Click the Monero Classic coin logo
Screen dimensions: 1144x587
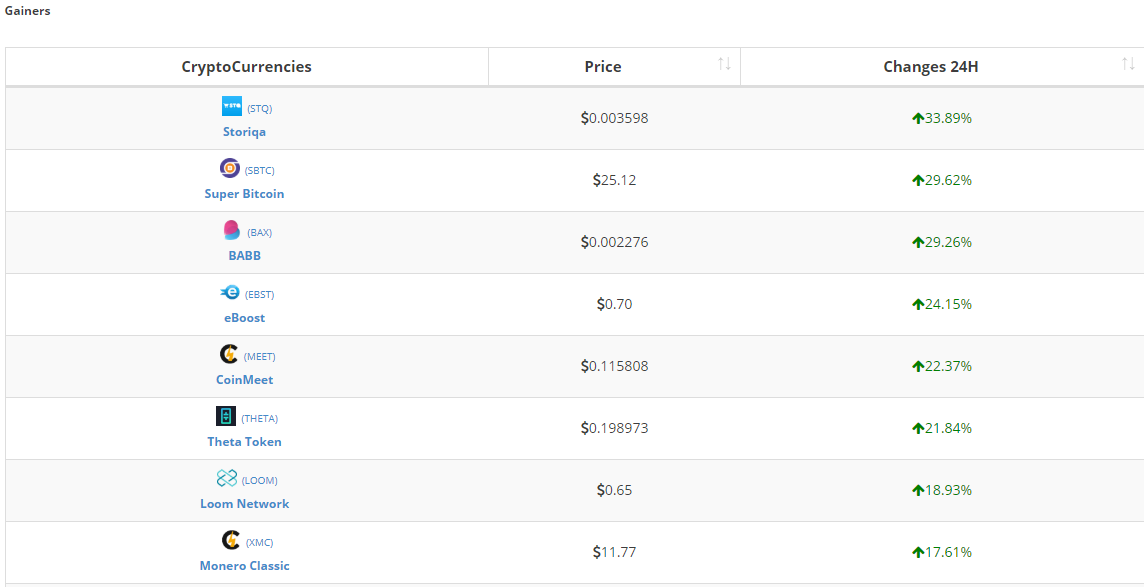(231, 540)
